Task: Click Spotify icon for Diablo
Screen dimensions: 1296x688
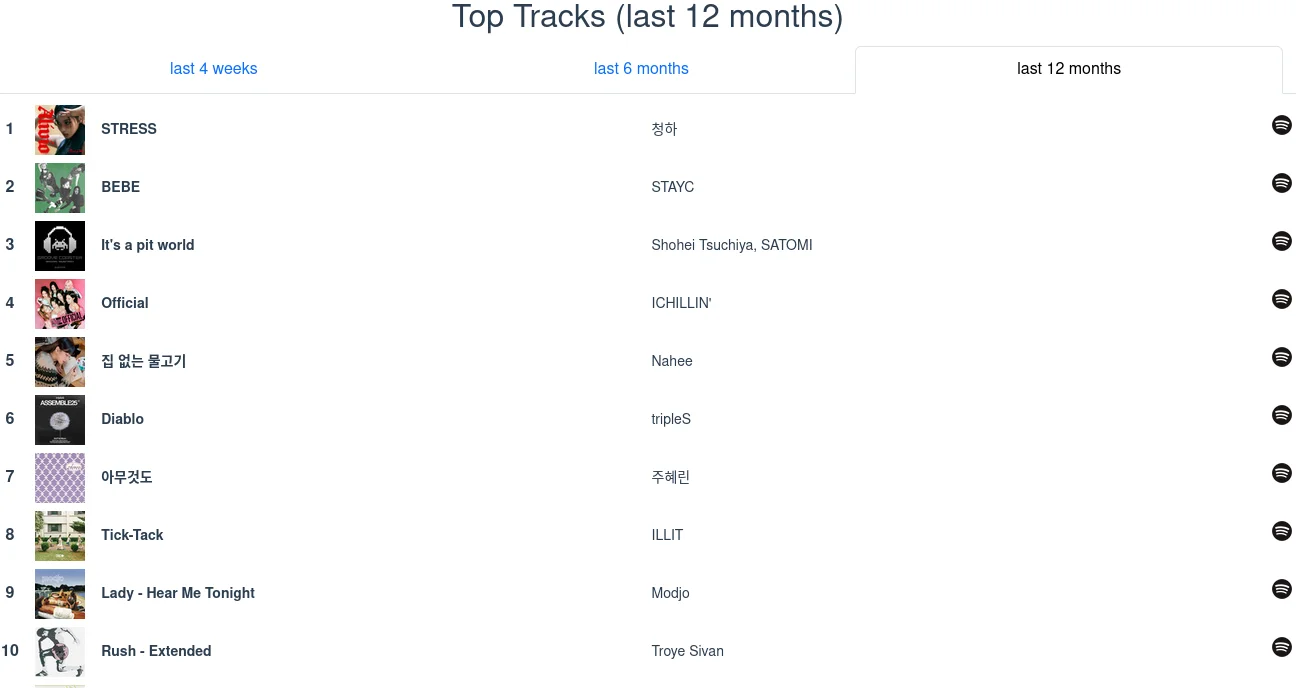Action: (1281, 415)
